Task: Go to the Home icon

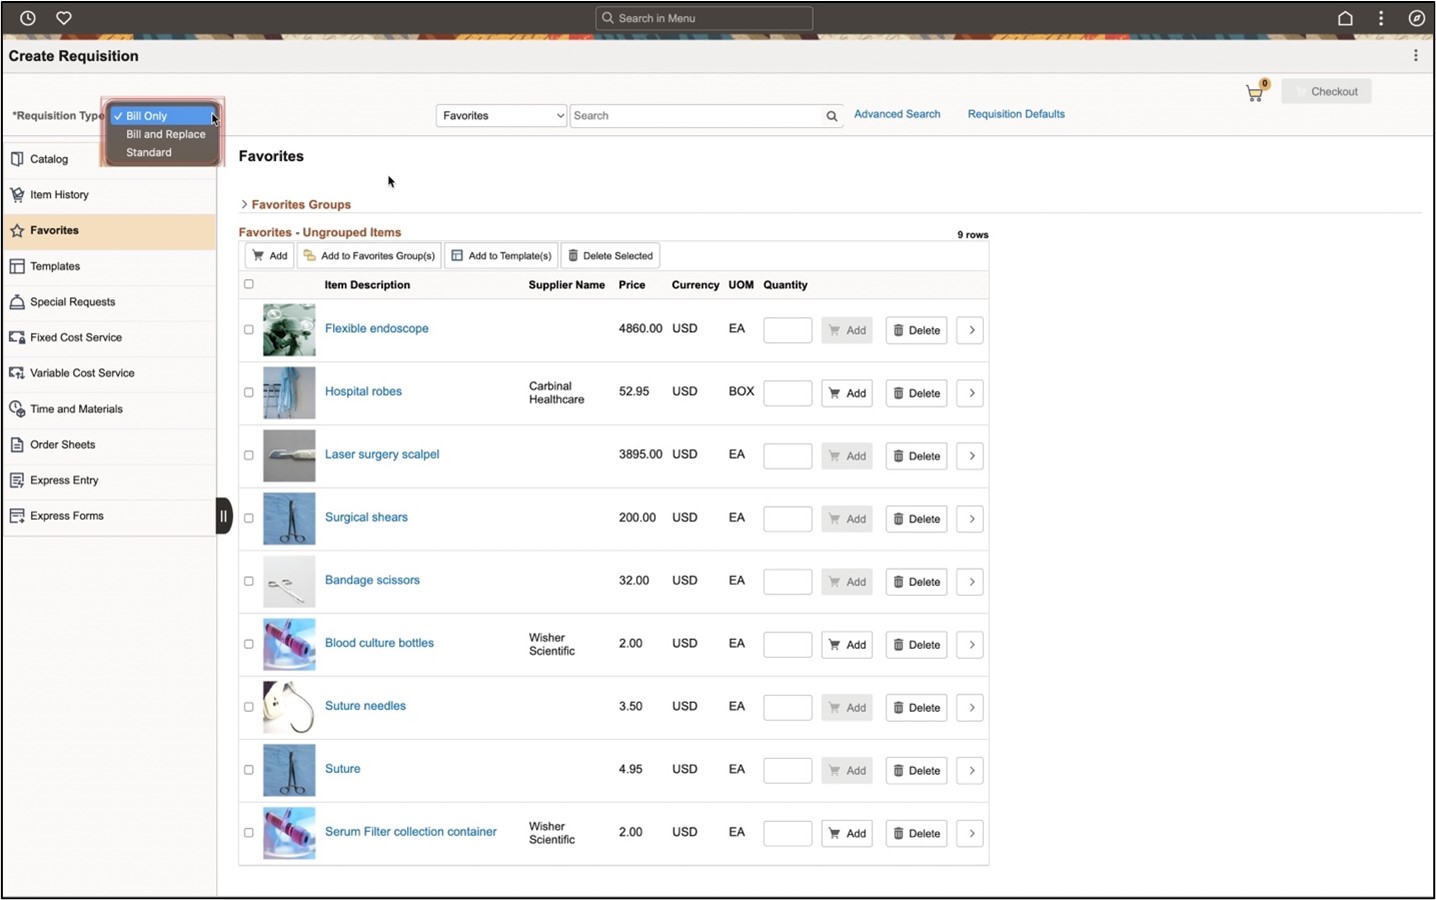Action: pyautogui.click(x=1345, y=18)
